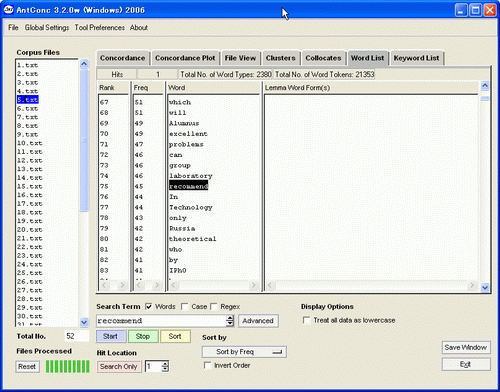Click the corpus files vertical scrollbar thumb
The height and width of the screenshot is (392, 500).
[x=84, y=140]
